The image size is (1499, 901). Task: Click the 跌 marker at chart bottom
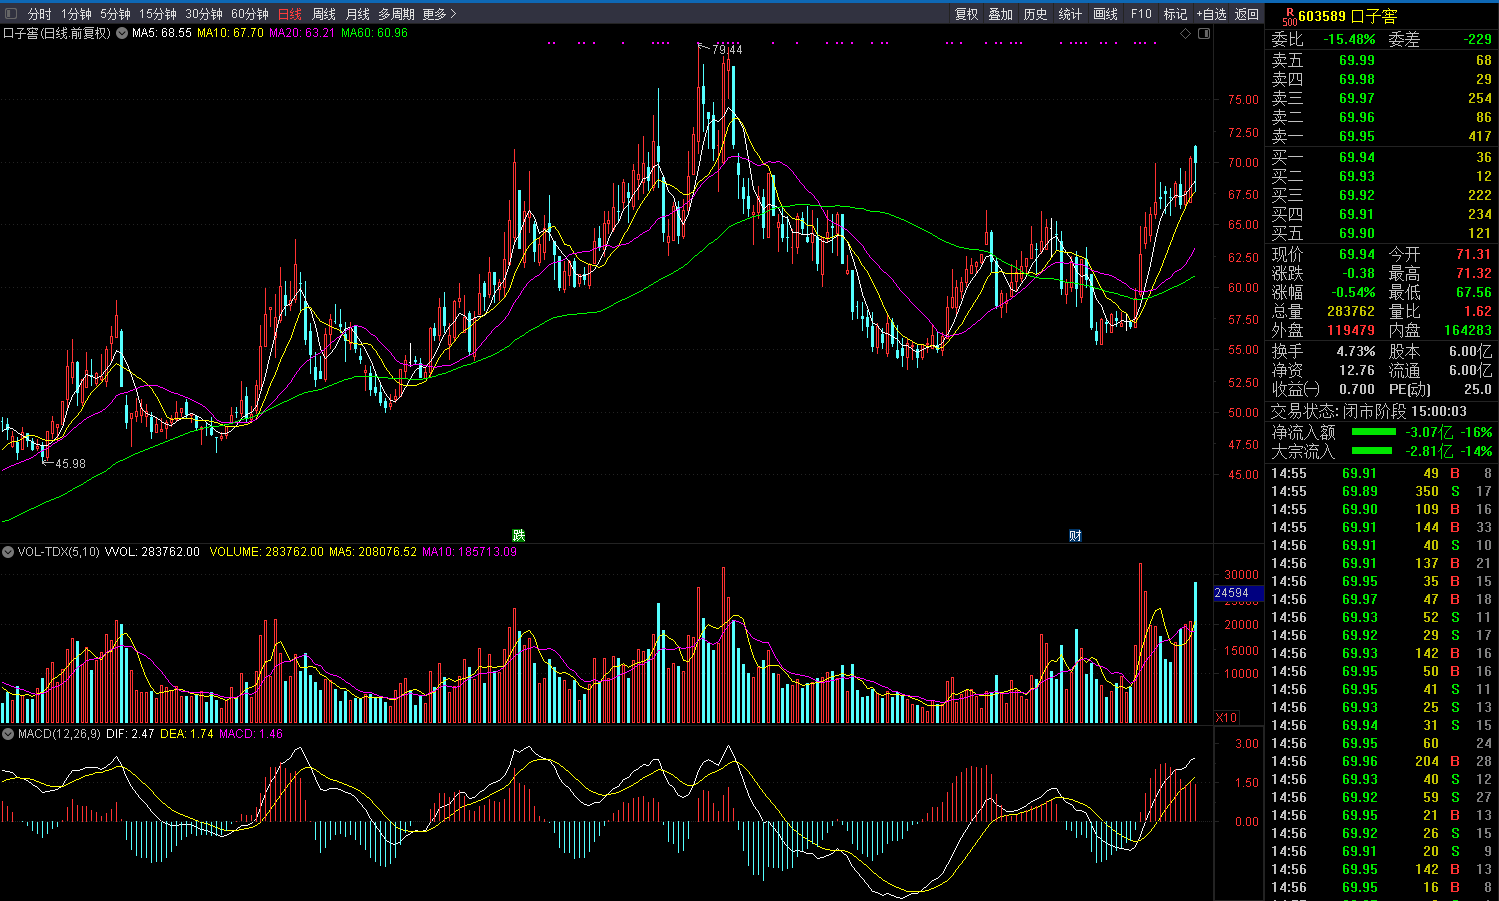click(x=518, y=536)
